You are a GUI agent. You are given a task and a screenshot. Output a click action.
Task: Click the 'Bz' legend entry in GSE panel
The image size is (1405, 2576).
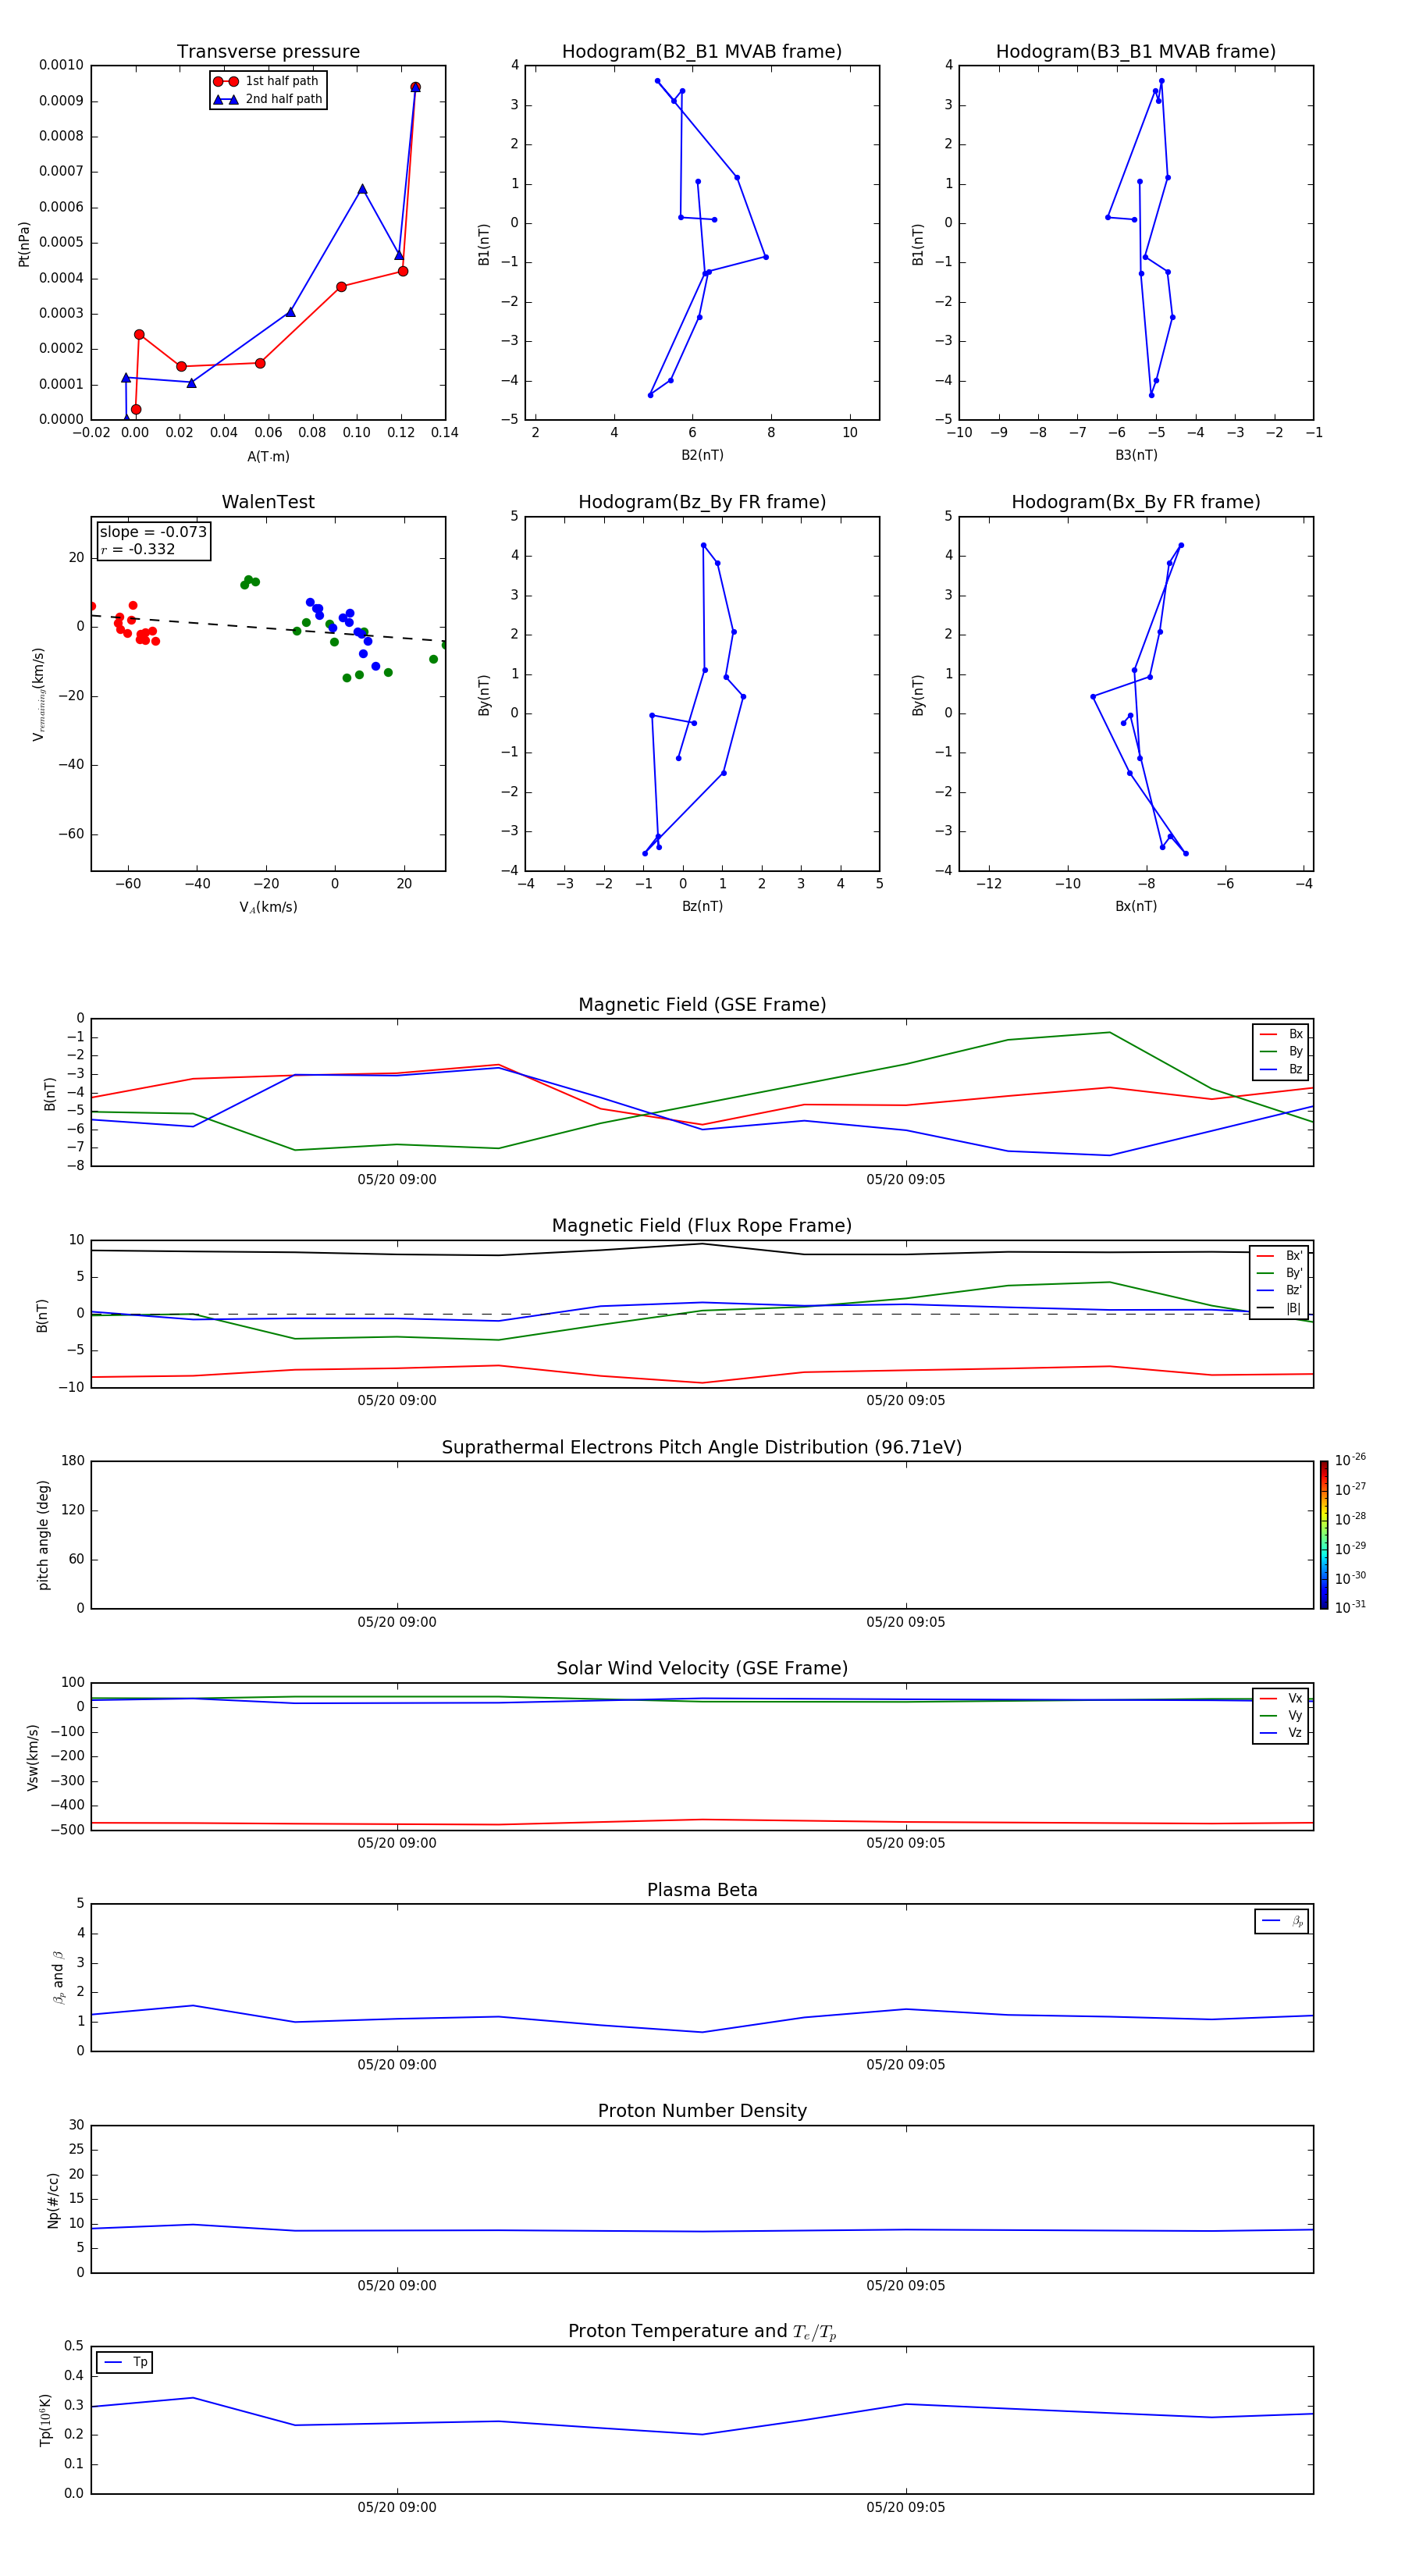point(1281,1069)
